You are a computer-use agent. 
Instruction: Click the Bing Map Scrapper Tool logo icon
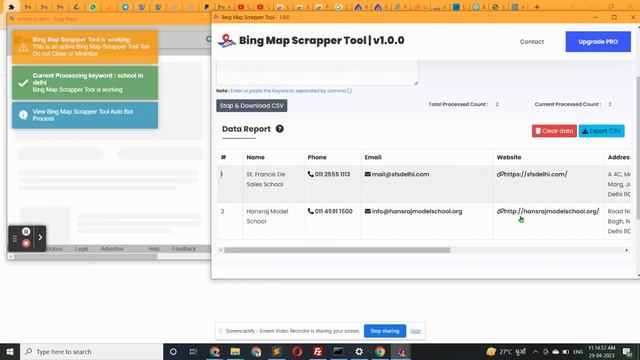tap(227, 40)
